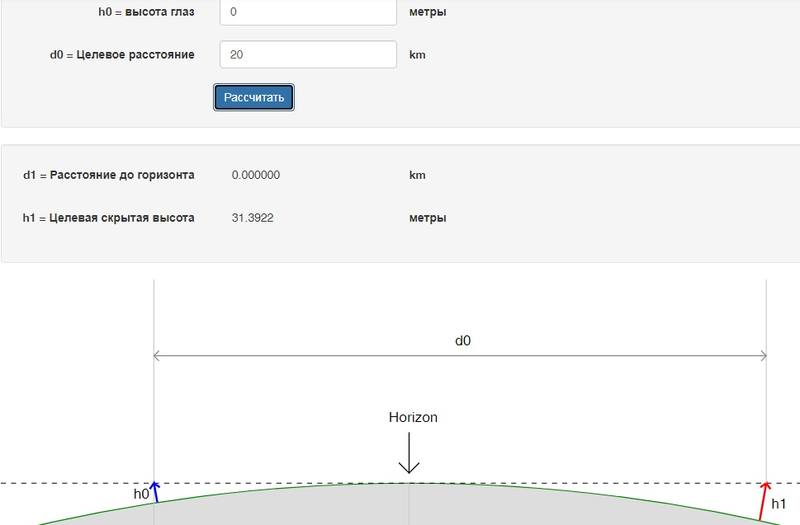Select the 31.3922 hidden height value

[253, 218]
